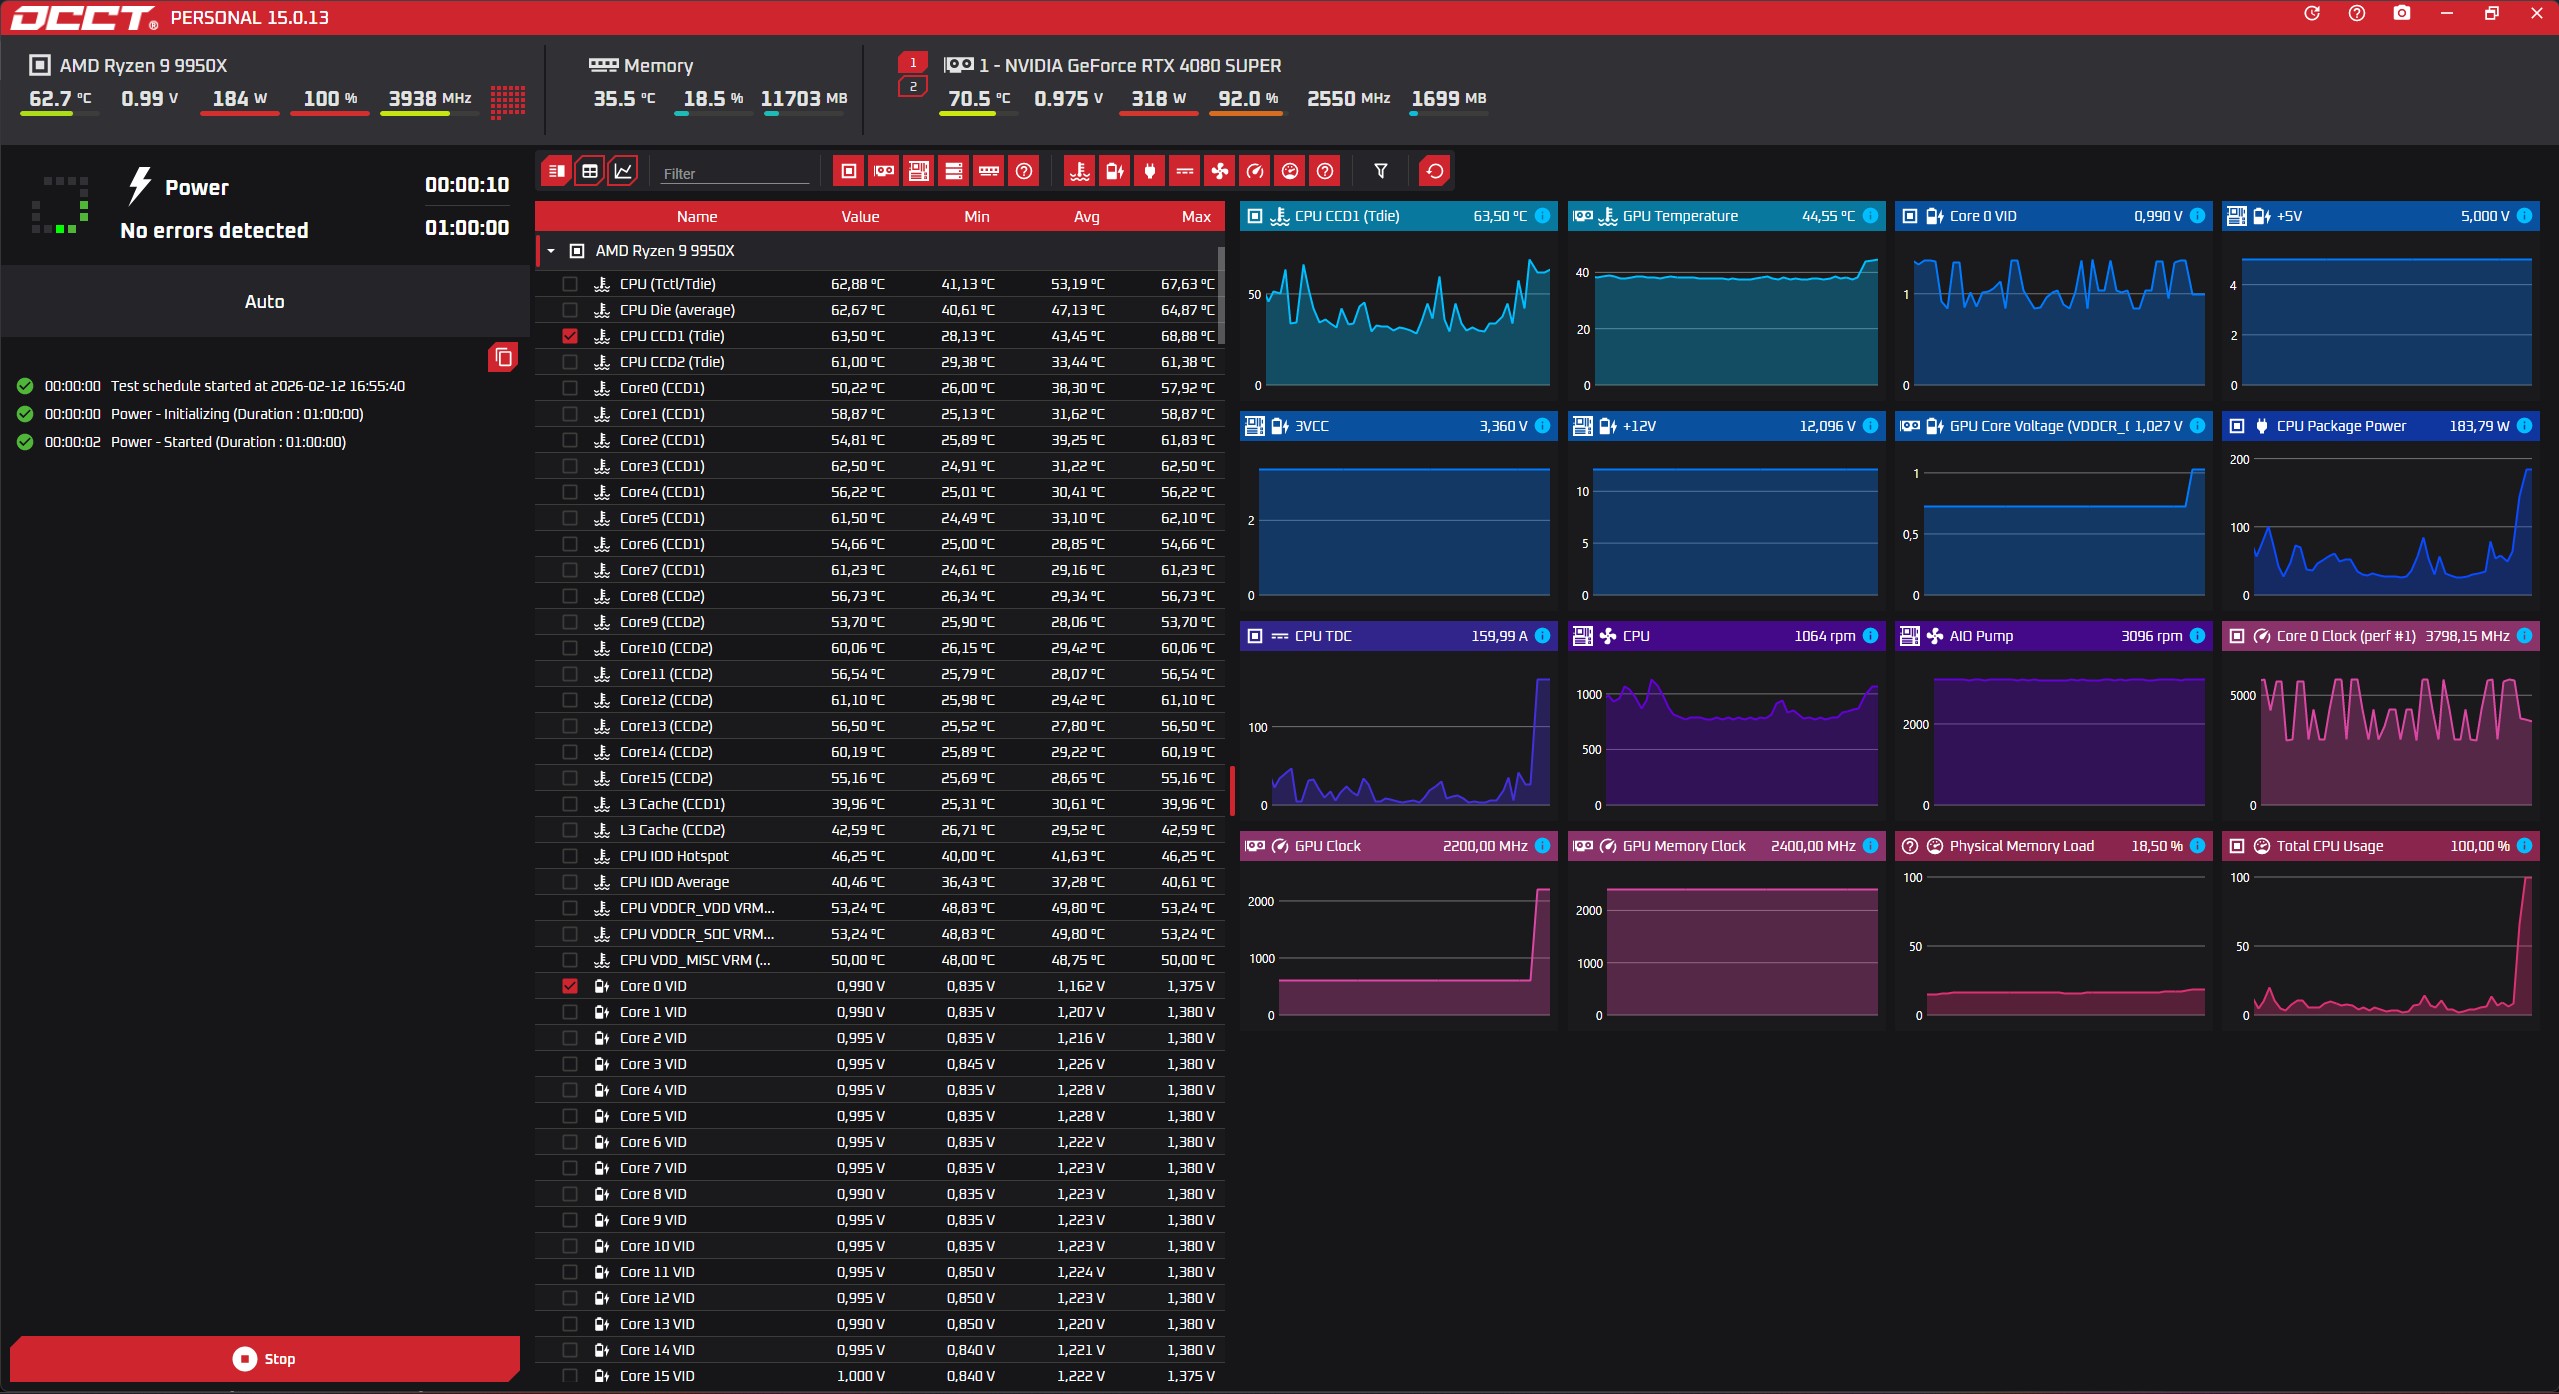The image size is (2559, 1394).
Task: Enable the CPU (Tctl/Tdie) checkbox
Action: pyautogui.click(x=570, y=284)
